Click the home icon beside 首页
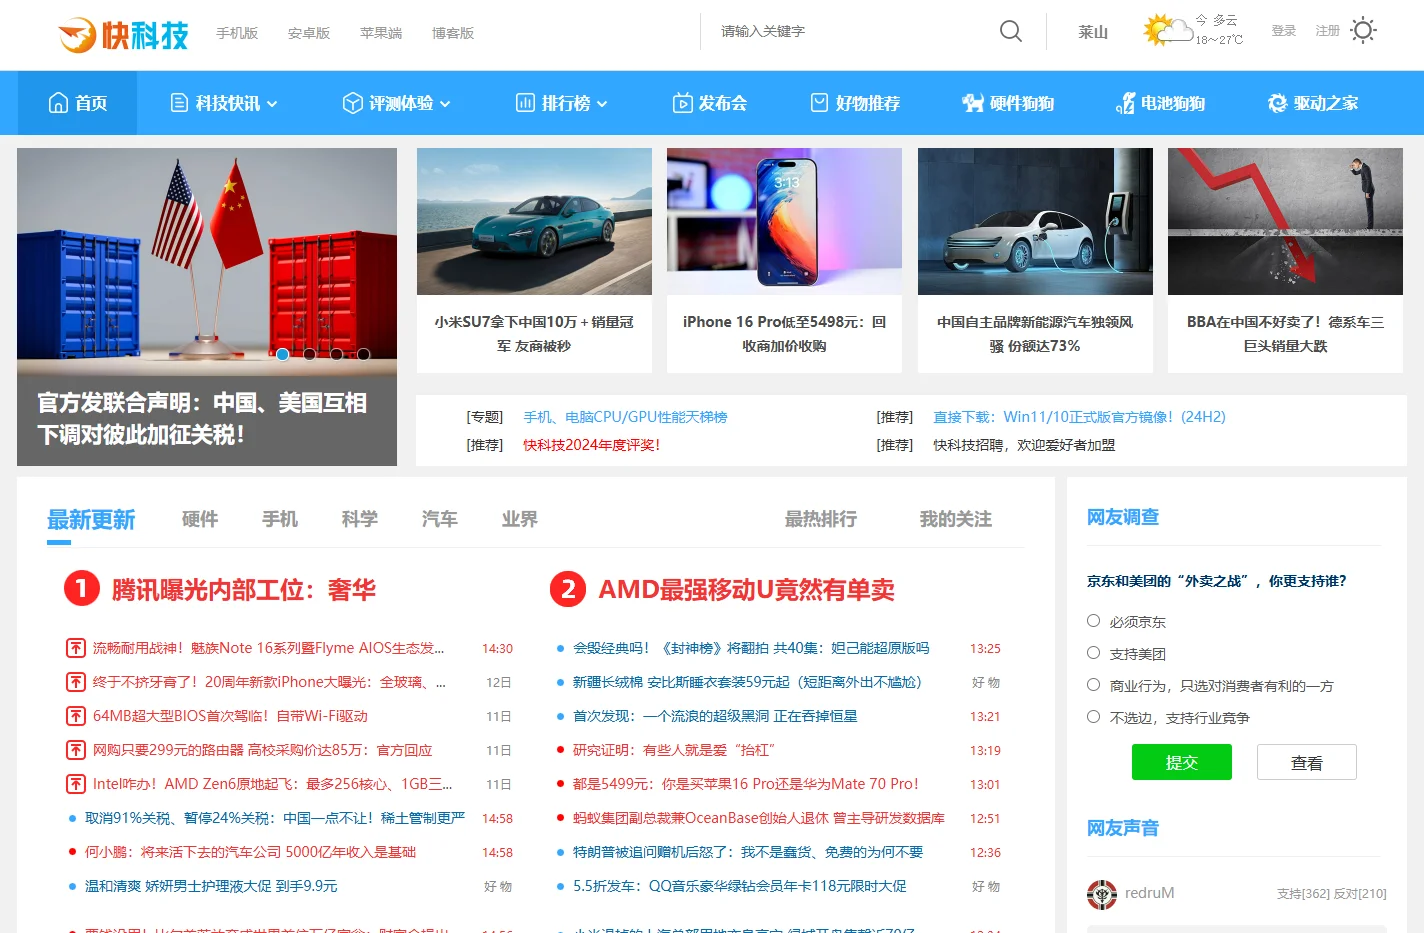This screenshot has width=1424, height=933. pos(59,103)
